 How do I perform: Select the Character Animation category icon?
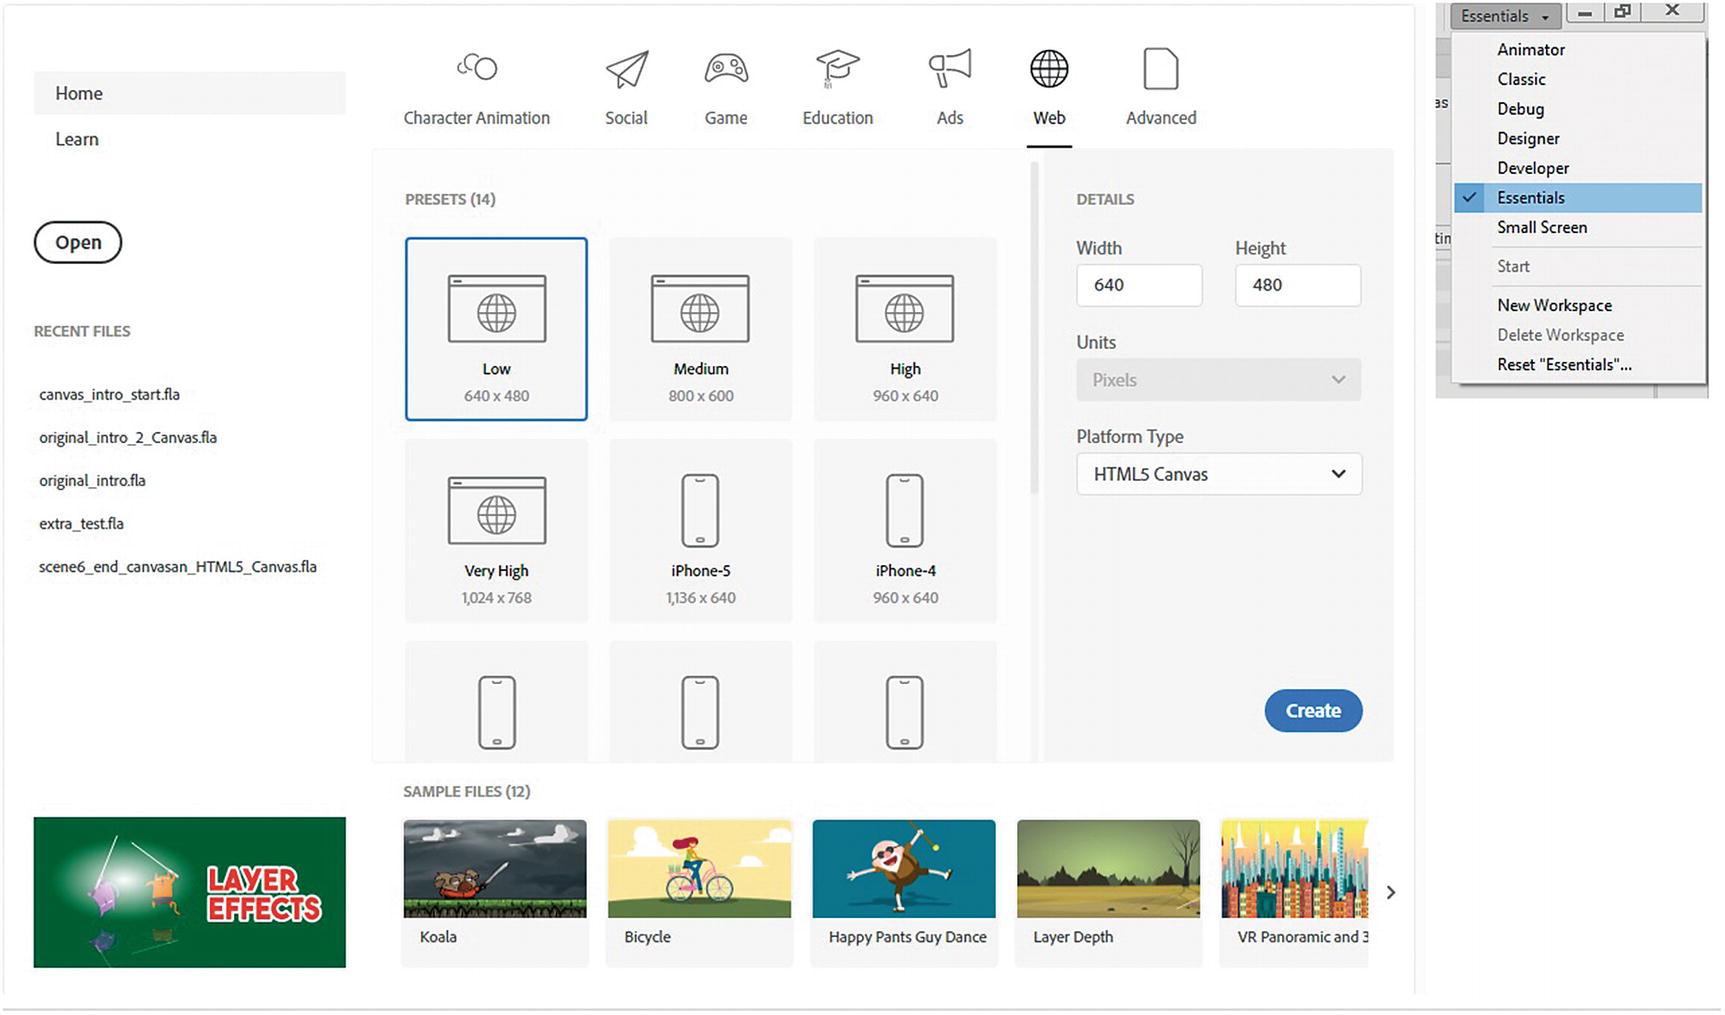click(x=477, y=68)
